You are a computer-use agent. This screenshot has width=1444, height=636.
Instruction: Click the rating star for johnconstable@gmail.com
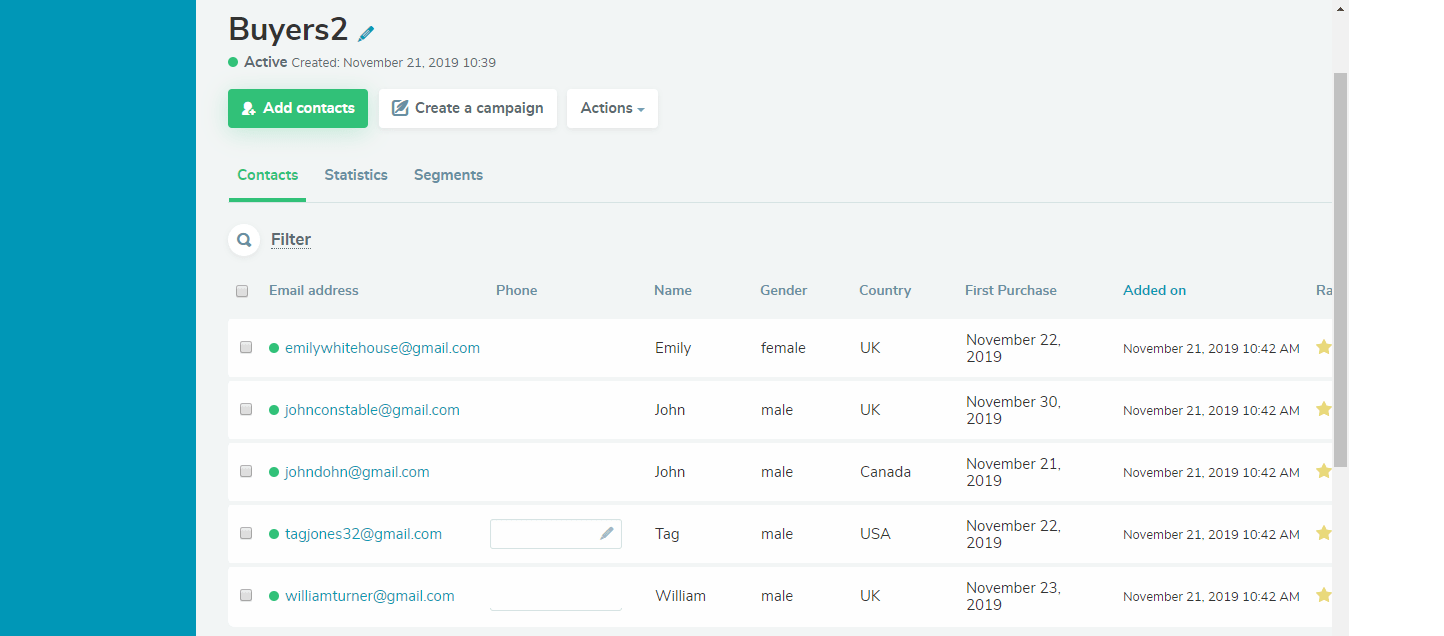[x=1323, y=409]
